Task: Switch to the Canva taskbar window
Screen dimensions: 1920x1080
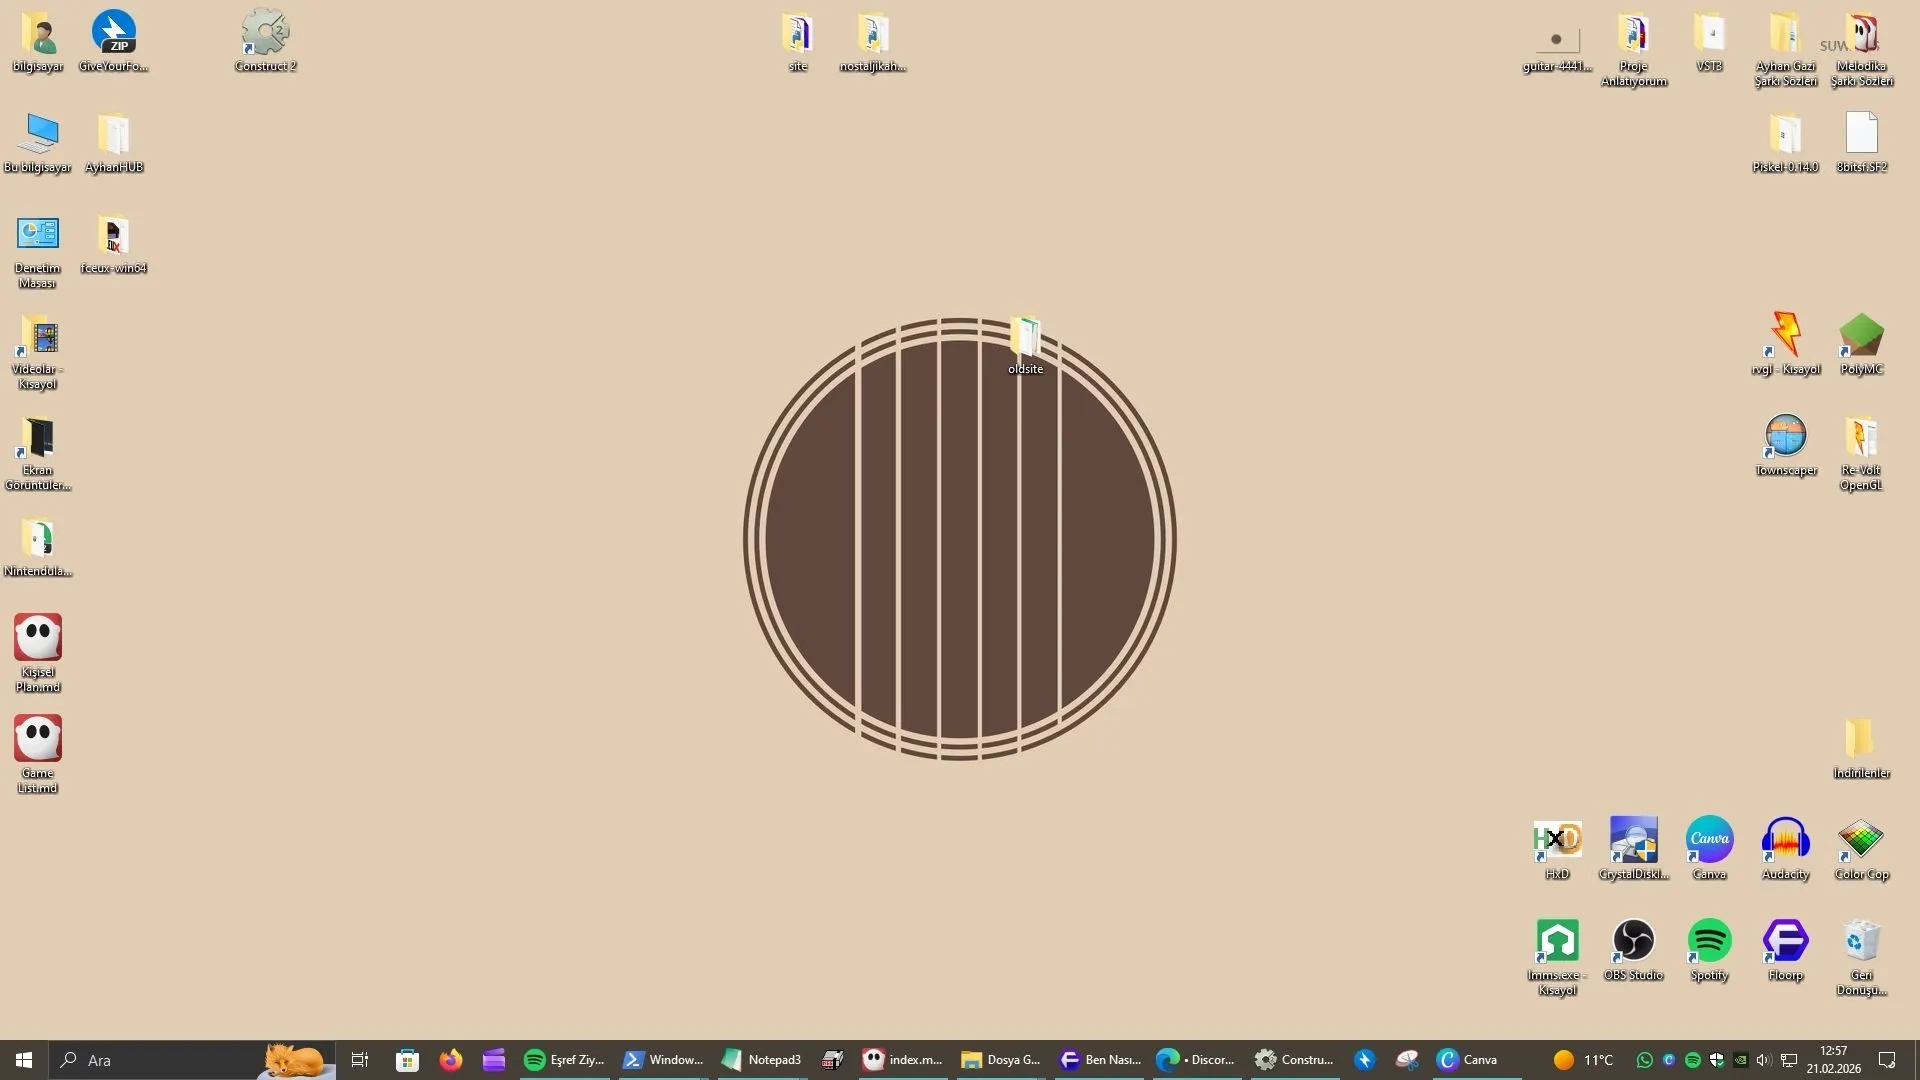Action: (1468, 1060)
